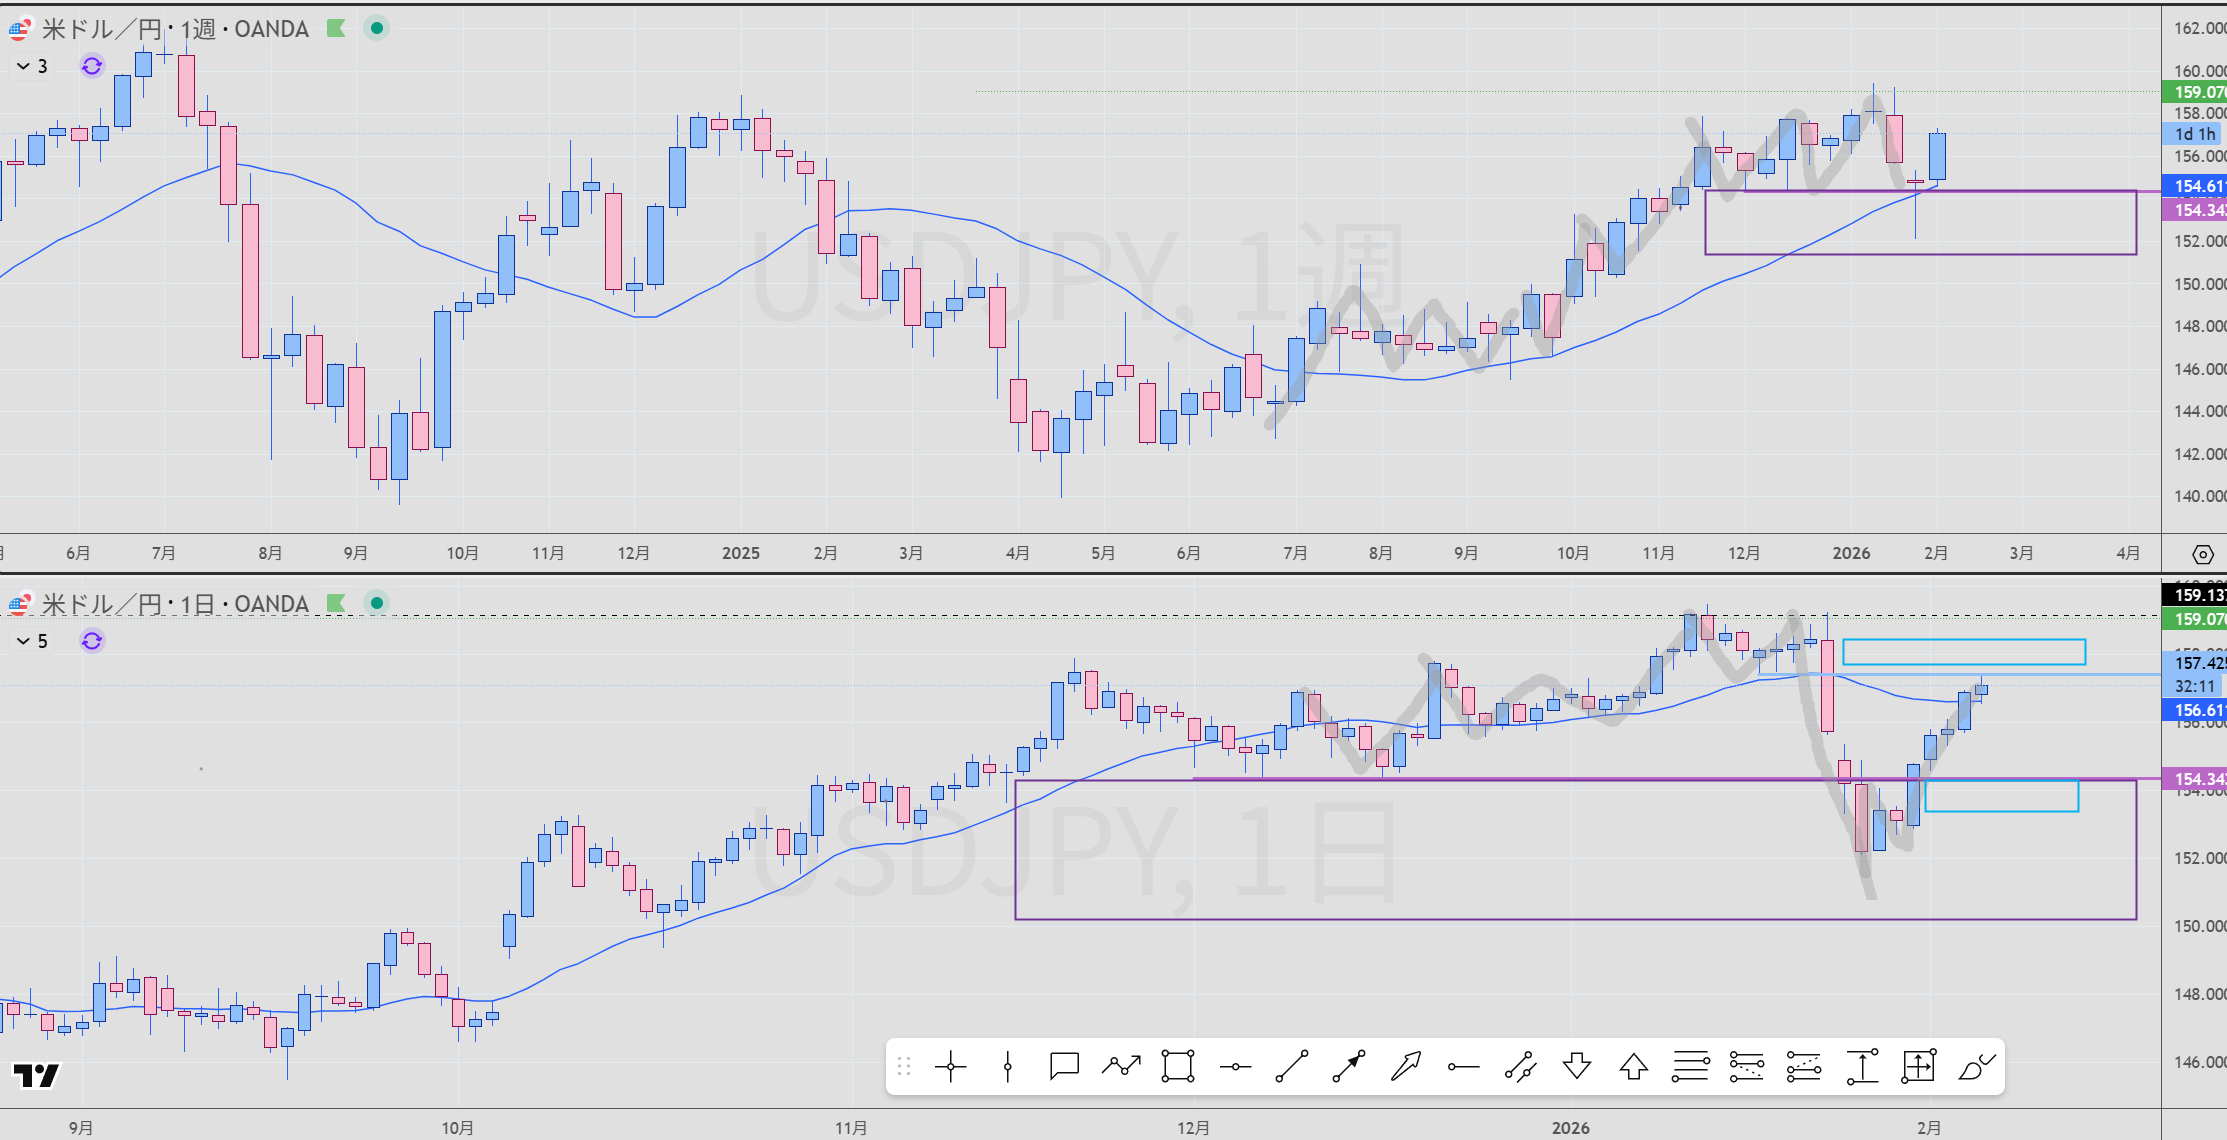Select the parallel channel tool
The height and width of the screenshot is (1140, 2227).
tap(1520, 1067)
